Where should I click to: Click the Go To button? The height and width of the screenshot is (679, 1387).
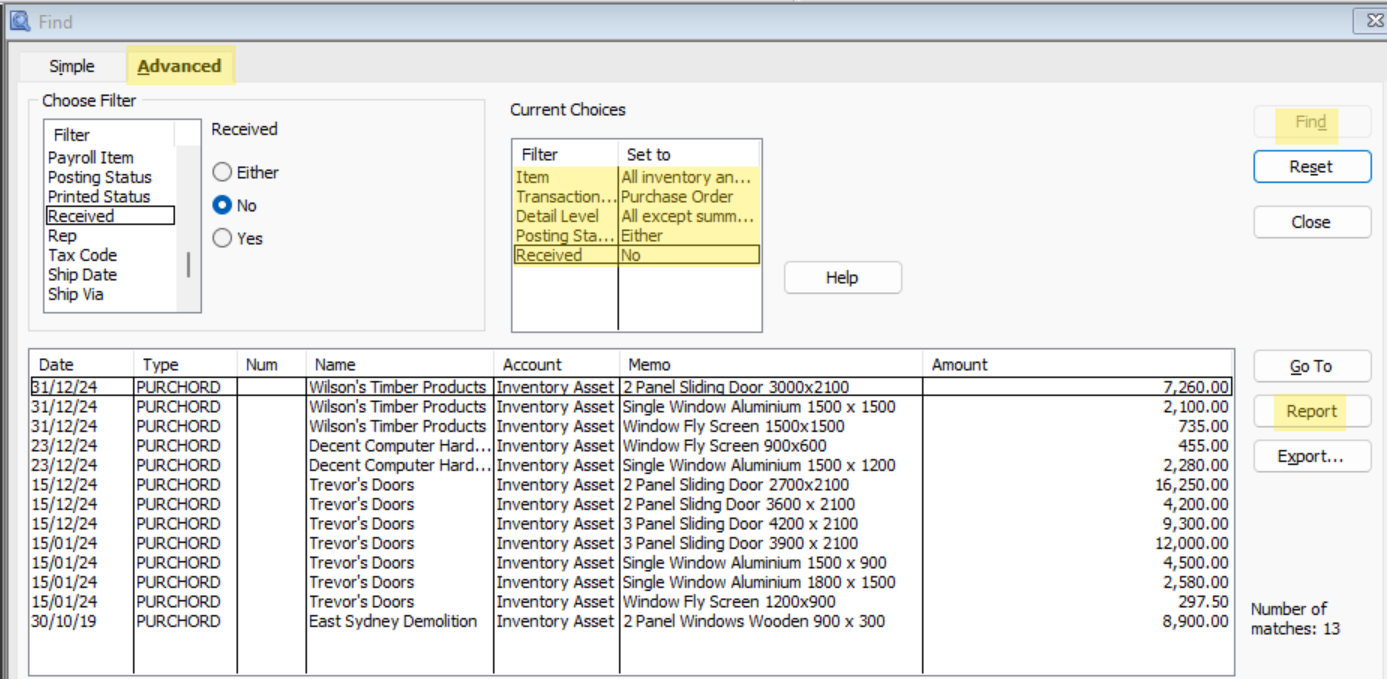coord(1312,366)
